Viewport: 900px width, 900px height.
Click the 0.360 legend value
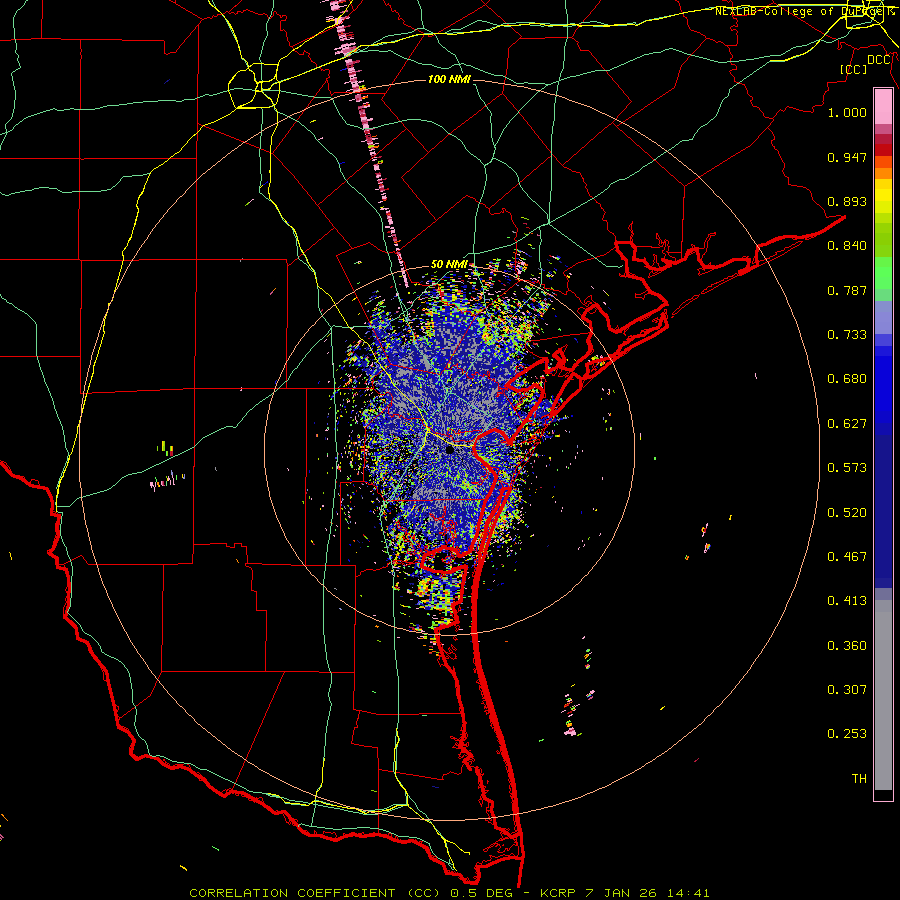point(847,646)
